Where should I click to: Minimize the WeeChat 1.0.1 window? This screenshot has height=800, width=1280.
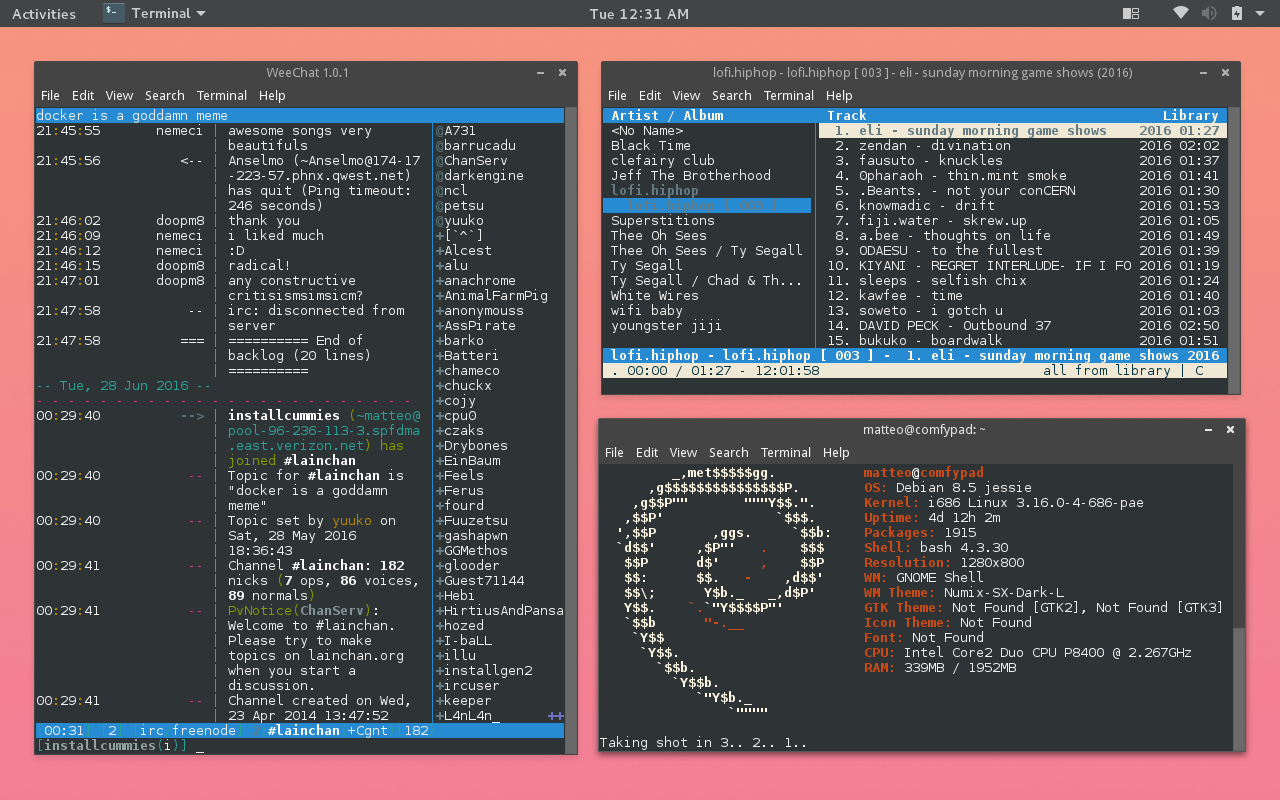click(540, 72)
